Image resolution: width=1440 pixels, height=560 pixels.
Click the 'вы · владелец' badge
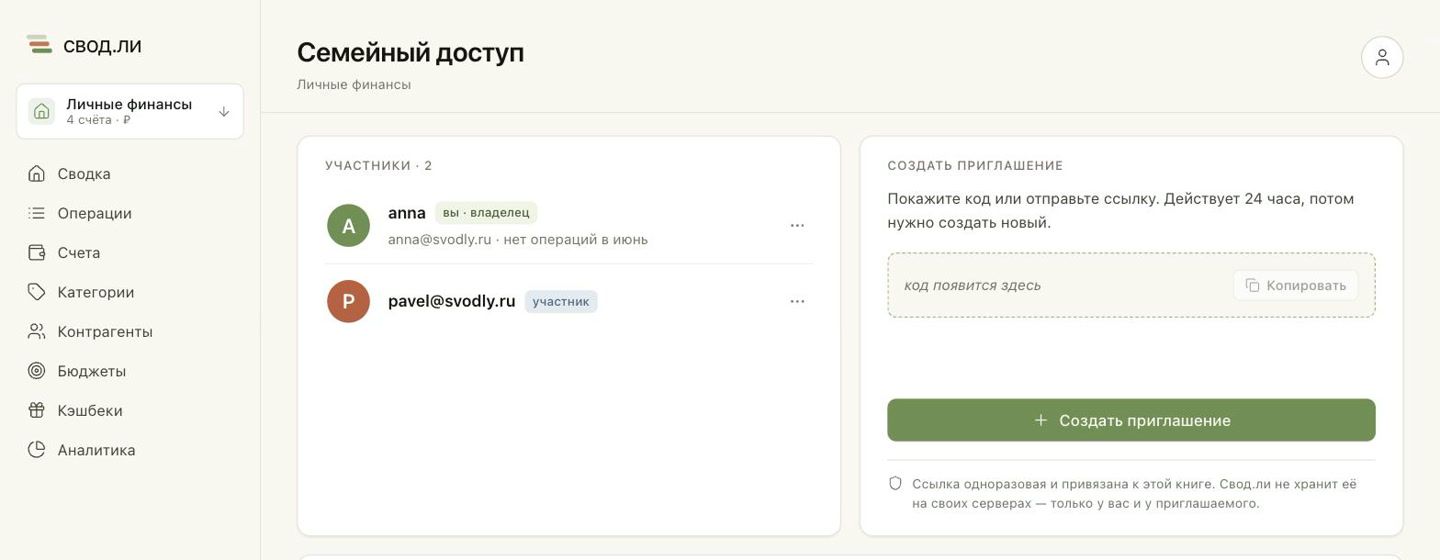(486, 213)
